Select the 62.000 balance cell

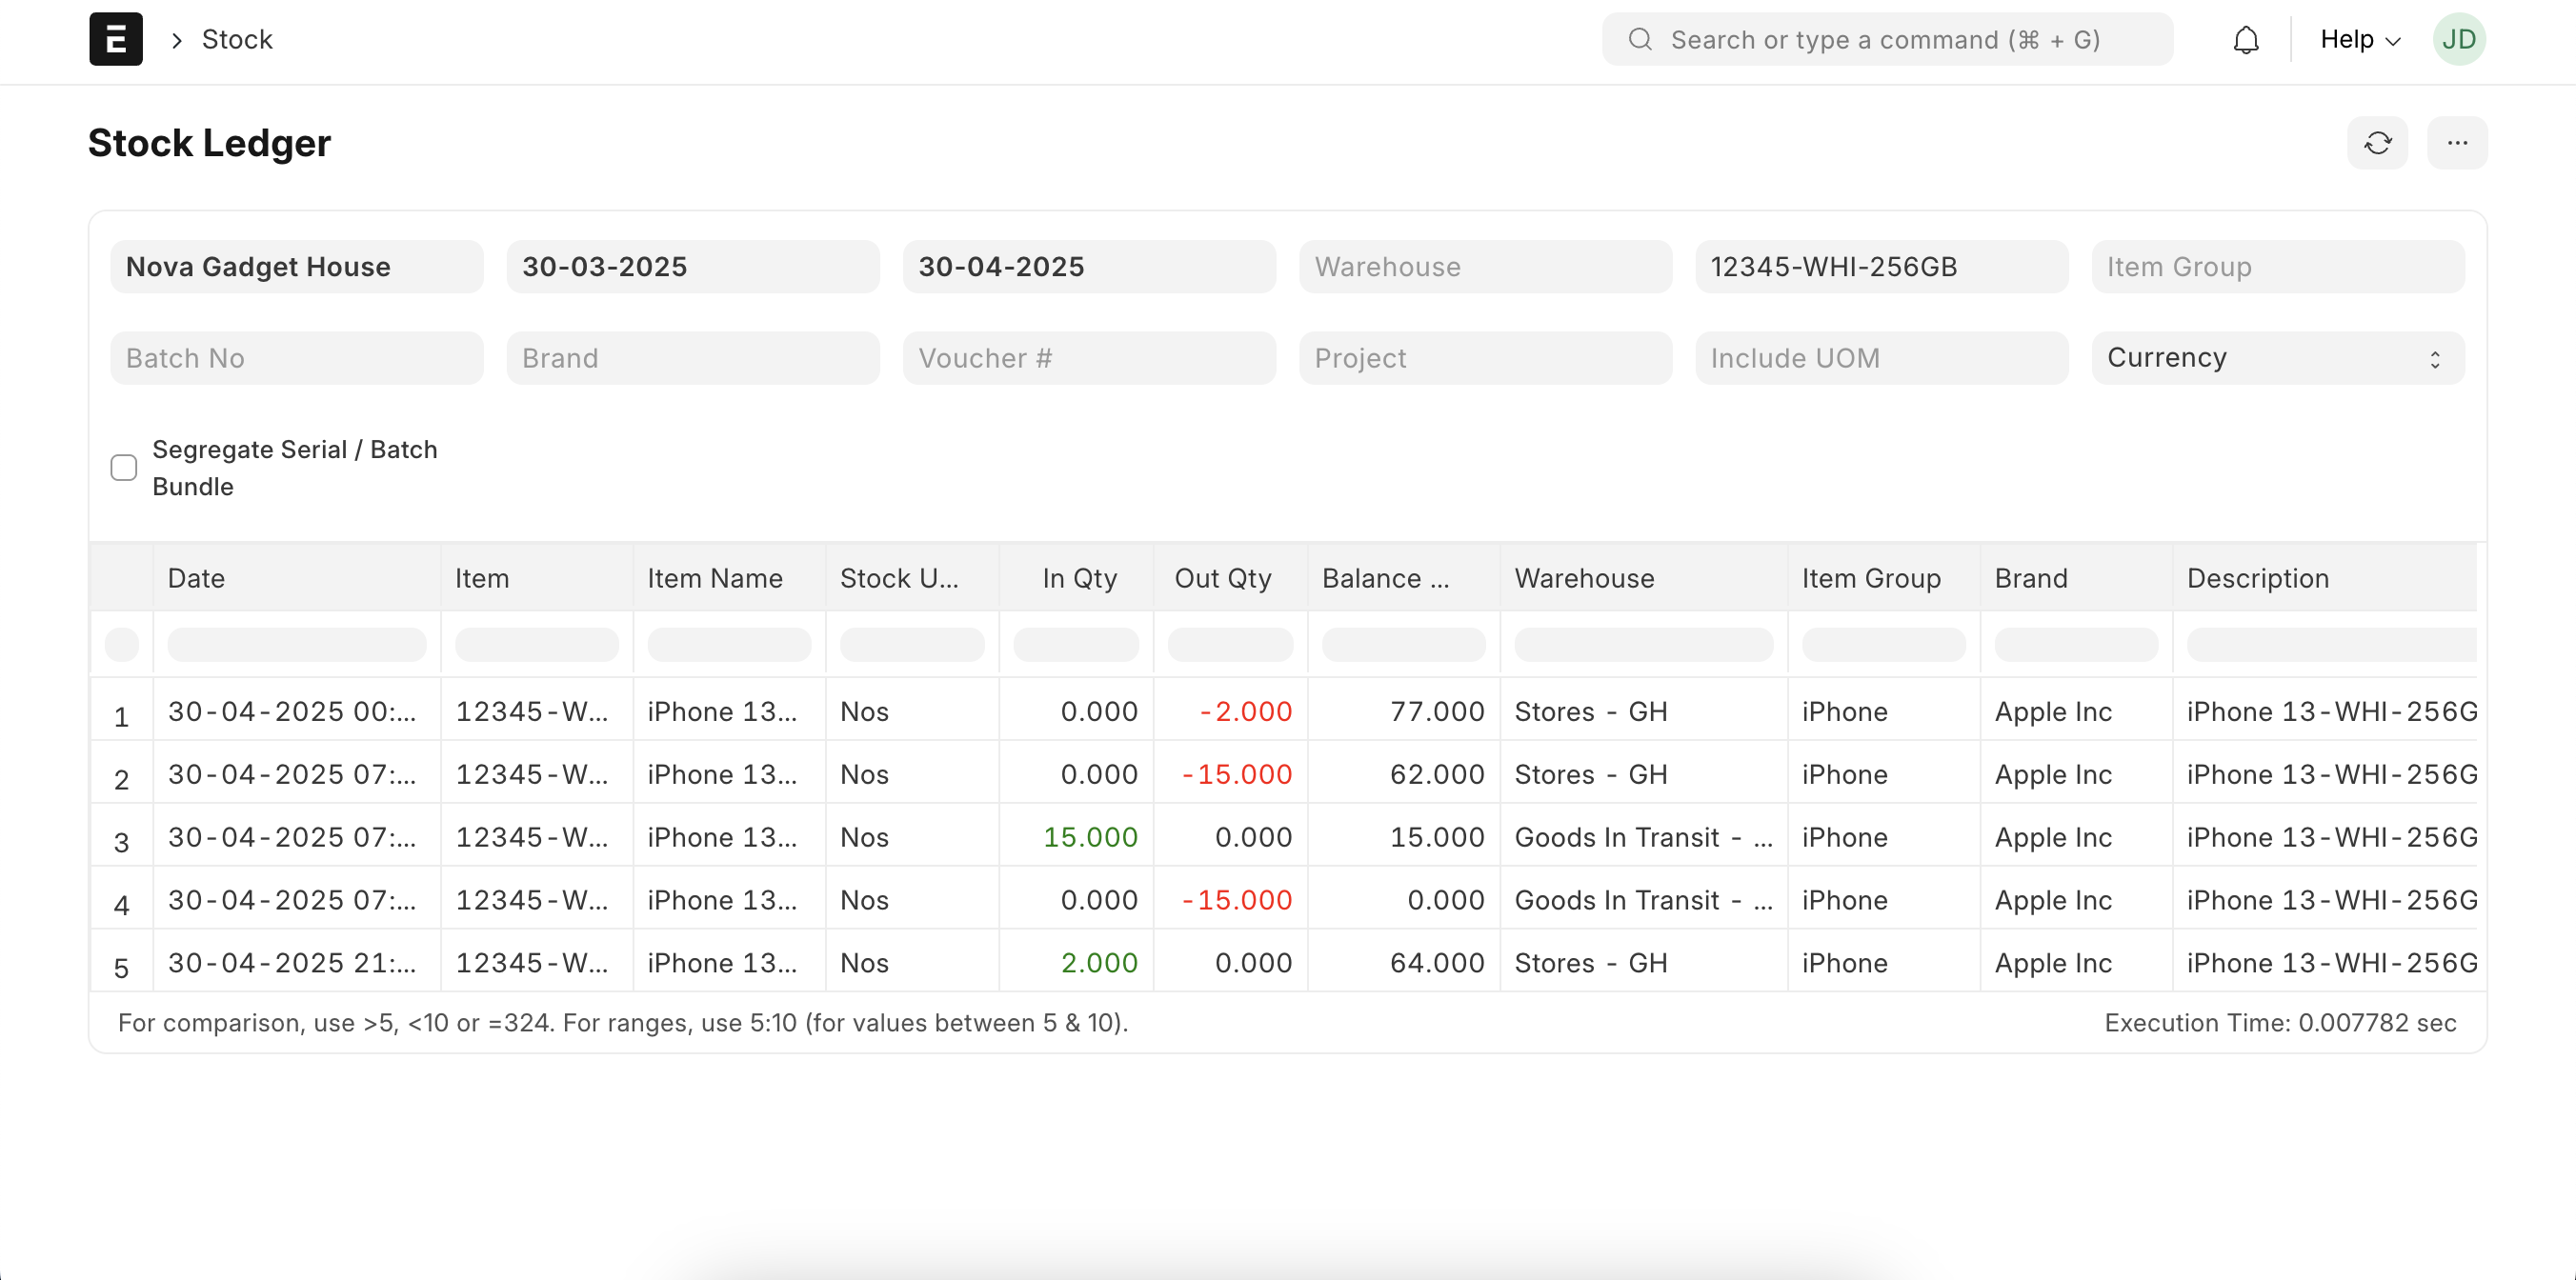click(1404, 774)
